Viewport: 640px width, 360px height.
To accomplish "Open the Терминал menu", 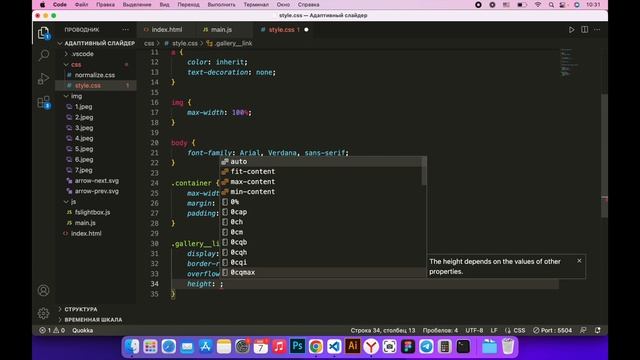I will 256,5.
